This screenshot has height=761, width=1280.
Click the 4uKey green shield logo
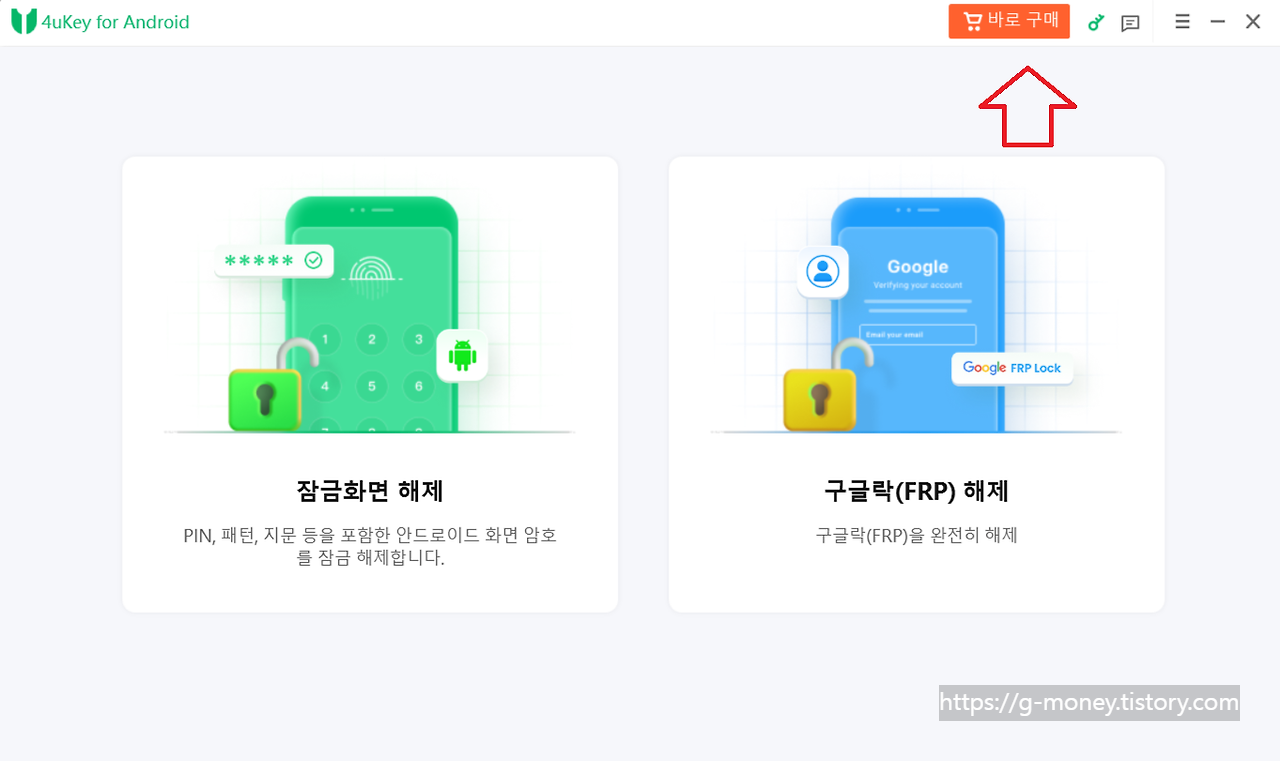[23, 21]
